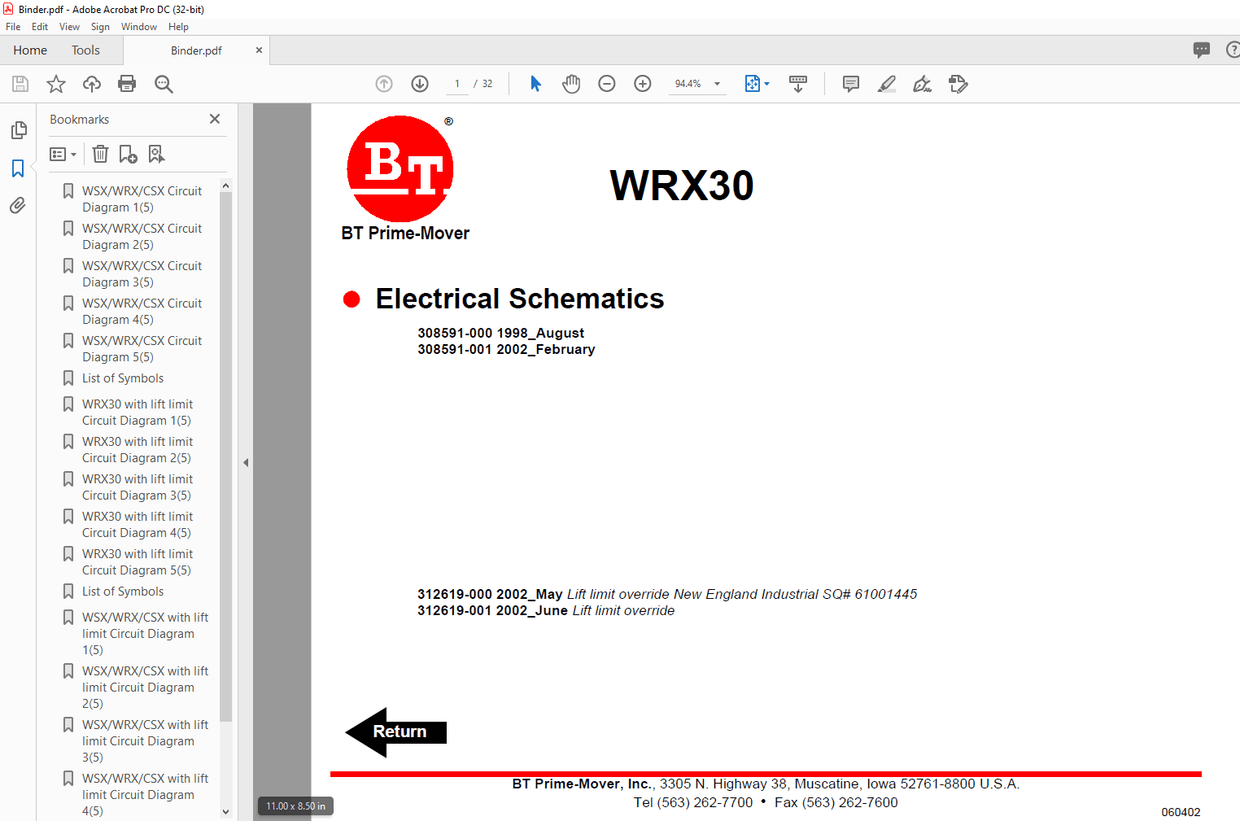Zoom in using the plus icon
Viewport: 1240px width, 821px height.
[642, 84]
